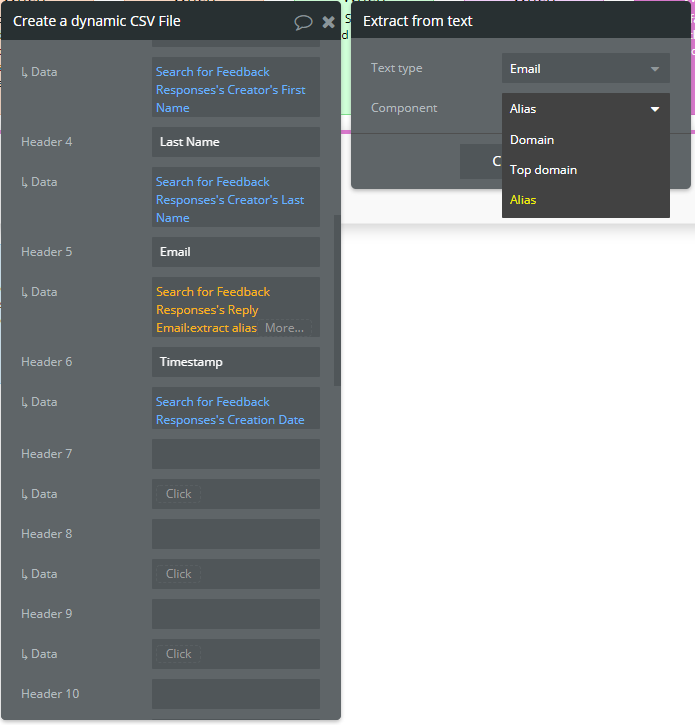Click the Header 7 Data Click placeholder
695x725 pixels.
(x=178, y=494)
